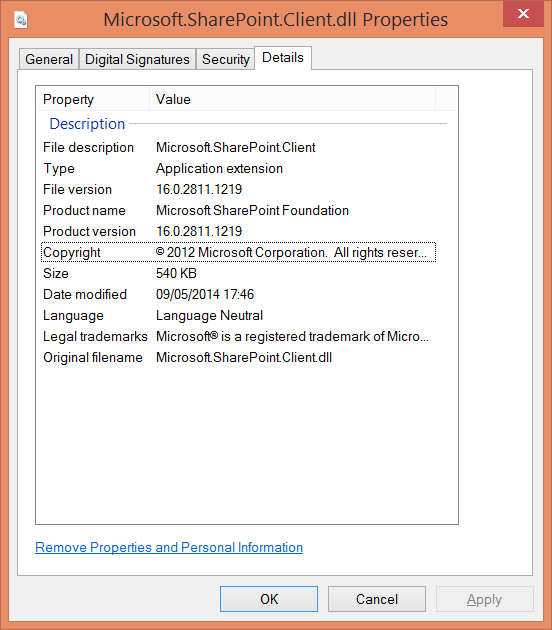552x630 pixels.
Task: Select the Product version label
Action: tap(90, 231)
